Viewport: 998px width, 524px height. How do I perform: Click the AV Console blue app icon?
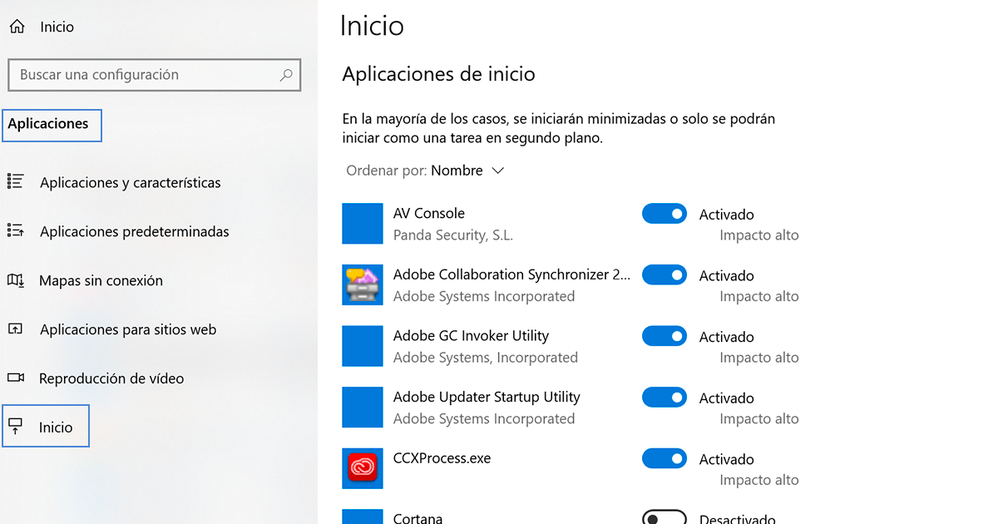coord(362,223)
